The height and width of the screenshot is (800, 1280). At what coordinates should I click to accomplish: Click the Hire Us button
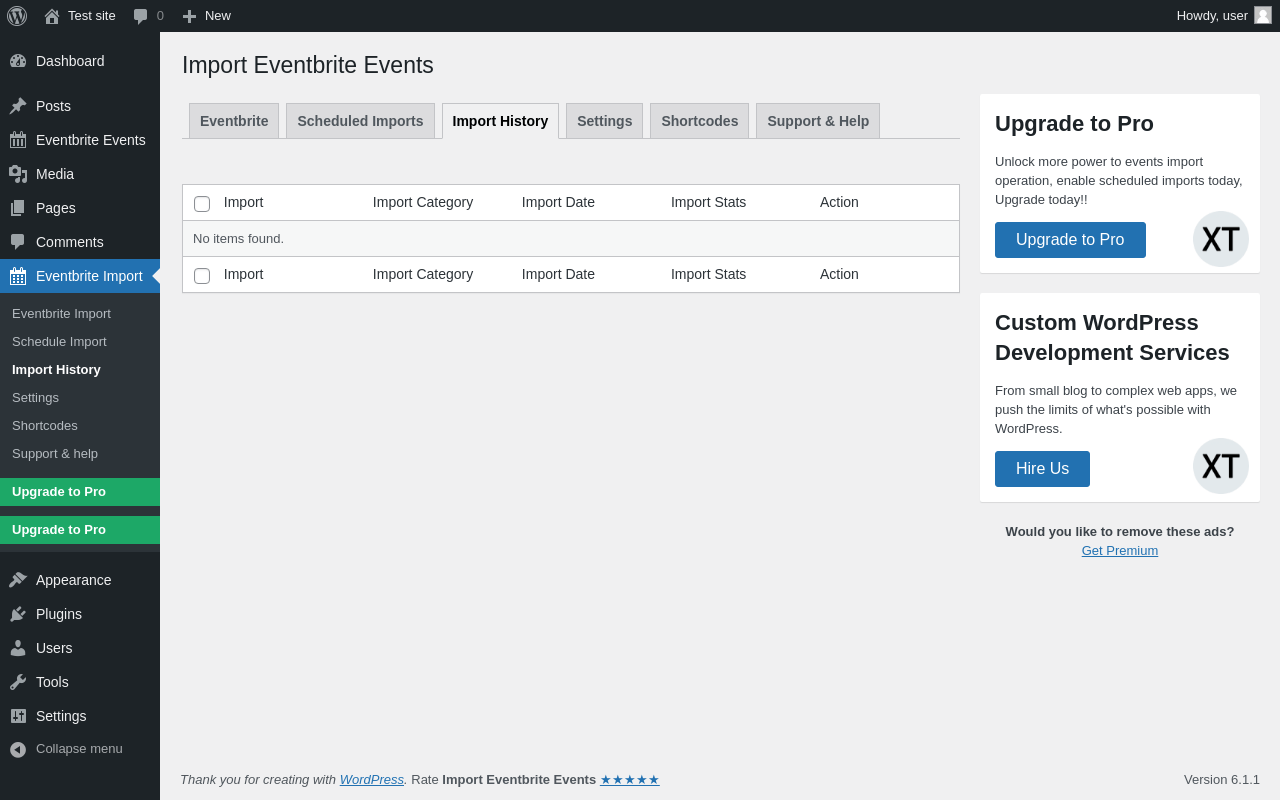point(1042,469)
